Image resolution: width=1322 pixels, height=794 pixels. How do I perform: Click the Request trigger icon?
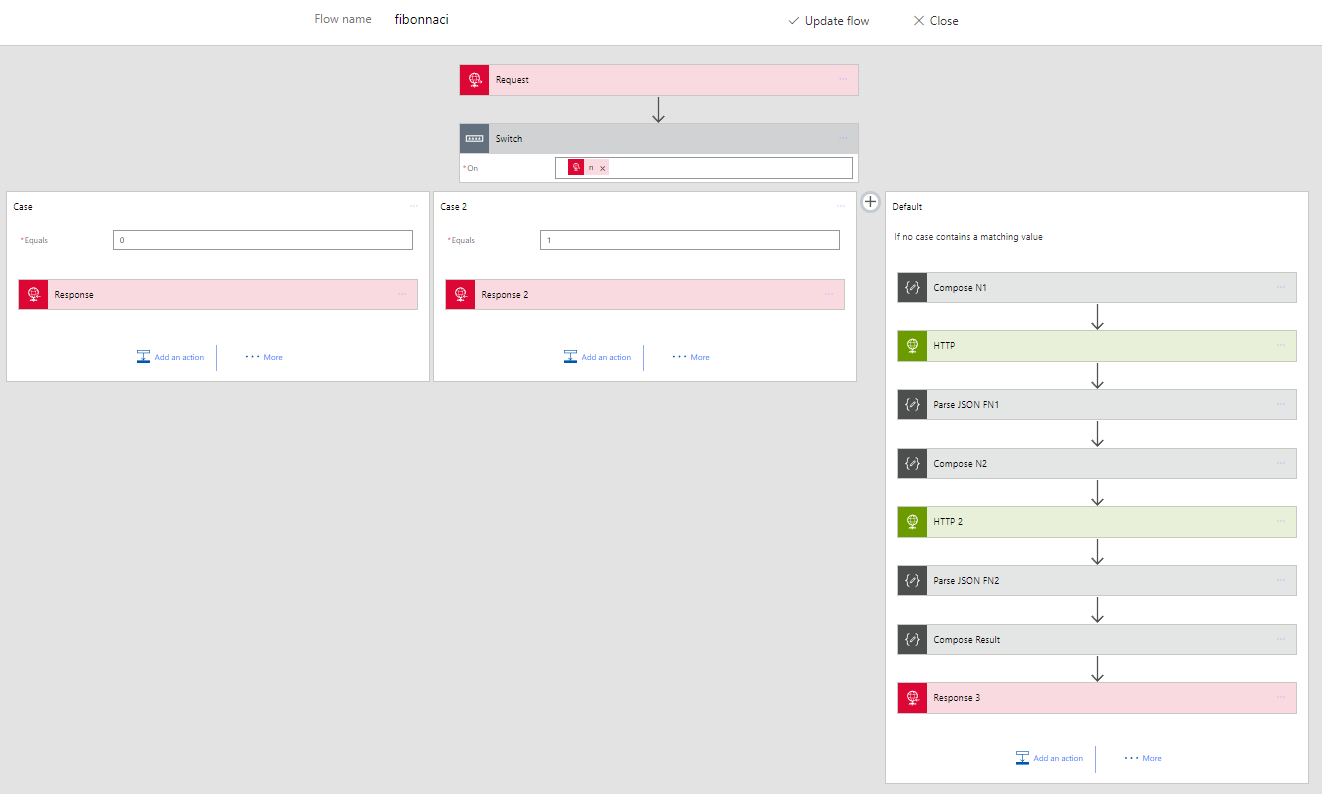point(474,80)
